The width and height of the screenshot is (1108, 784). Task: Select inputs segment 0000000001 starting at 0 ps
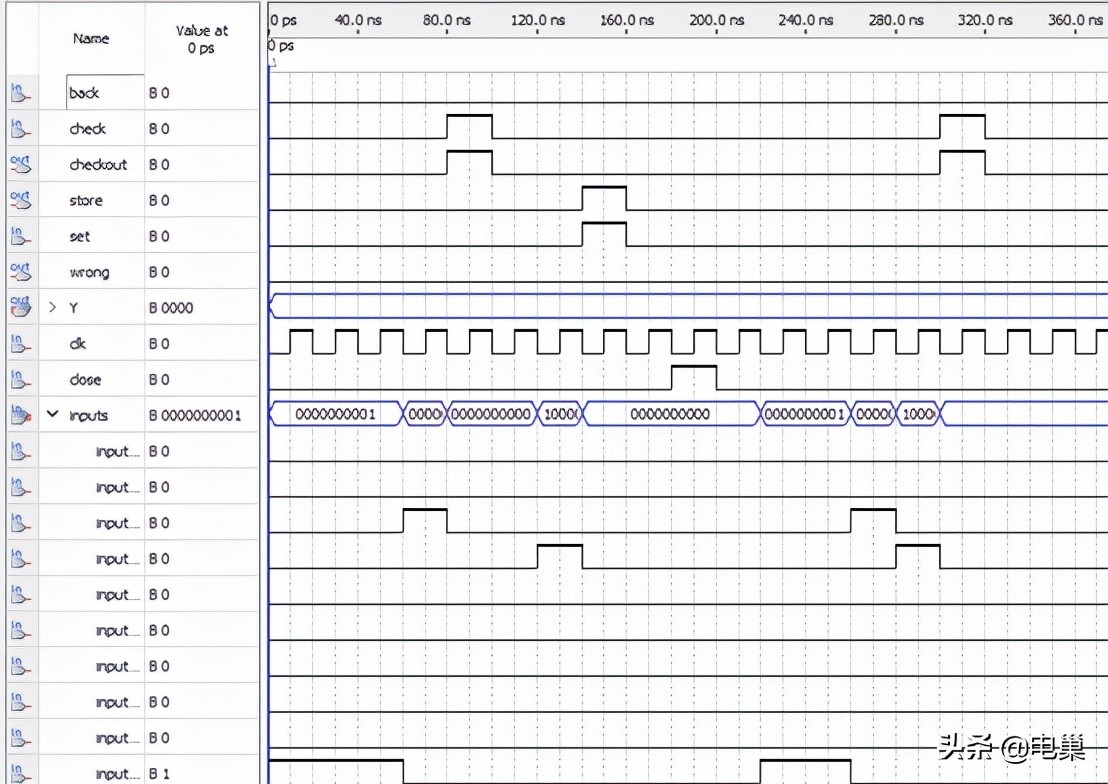336,414
